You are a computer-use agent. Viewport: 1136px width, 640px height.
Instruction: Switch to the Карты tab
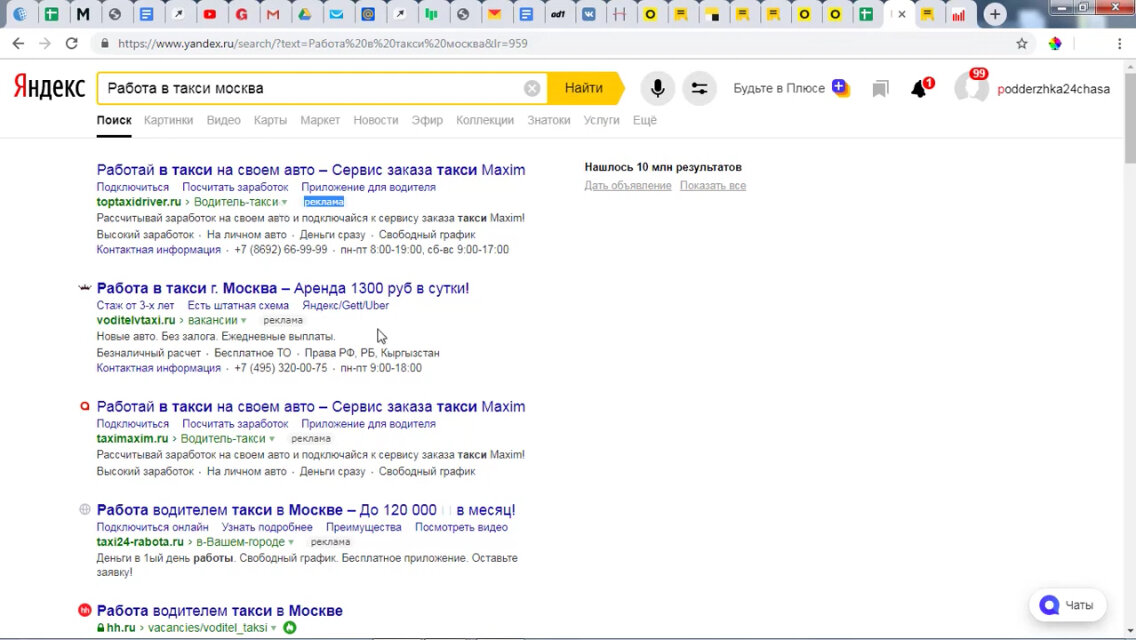pos(270,120)
